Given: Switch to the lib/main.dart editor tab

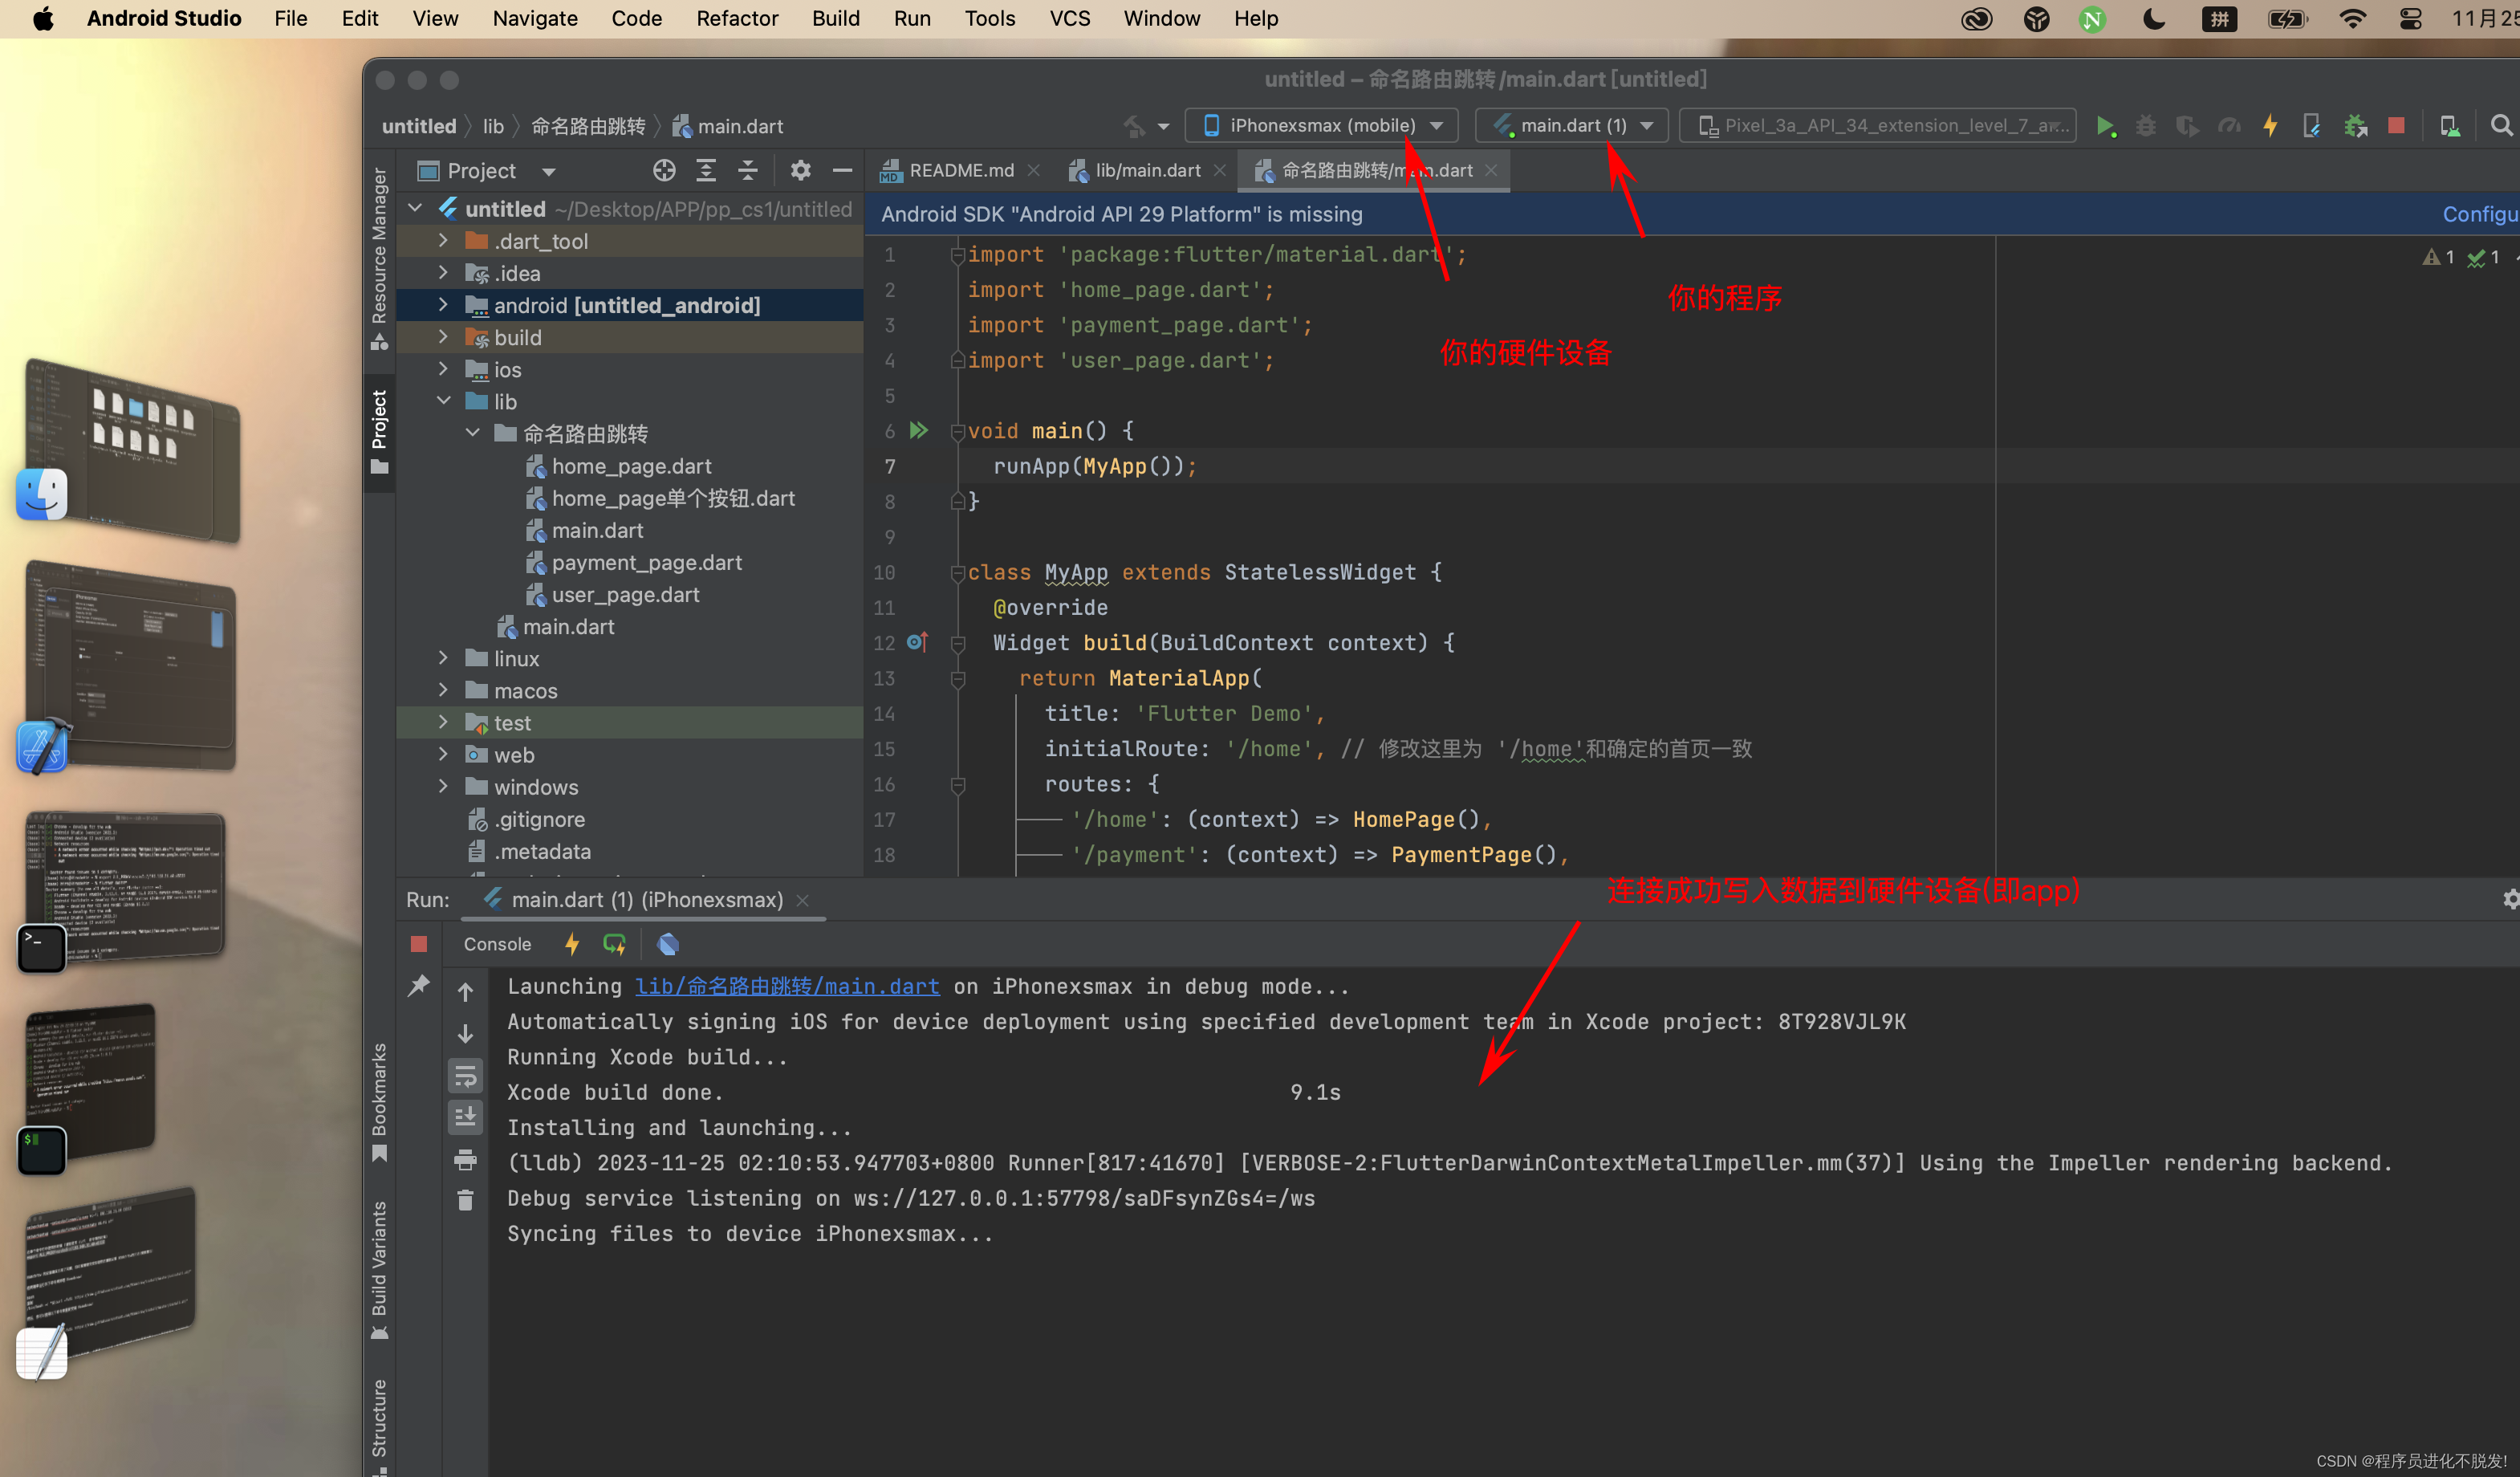Looking at the screenshot, I should pos(1146,171).
